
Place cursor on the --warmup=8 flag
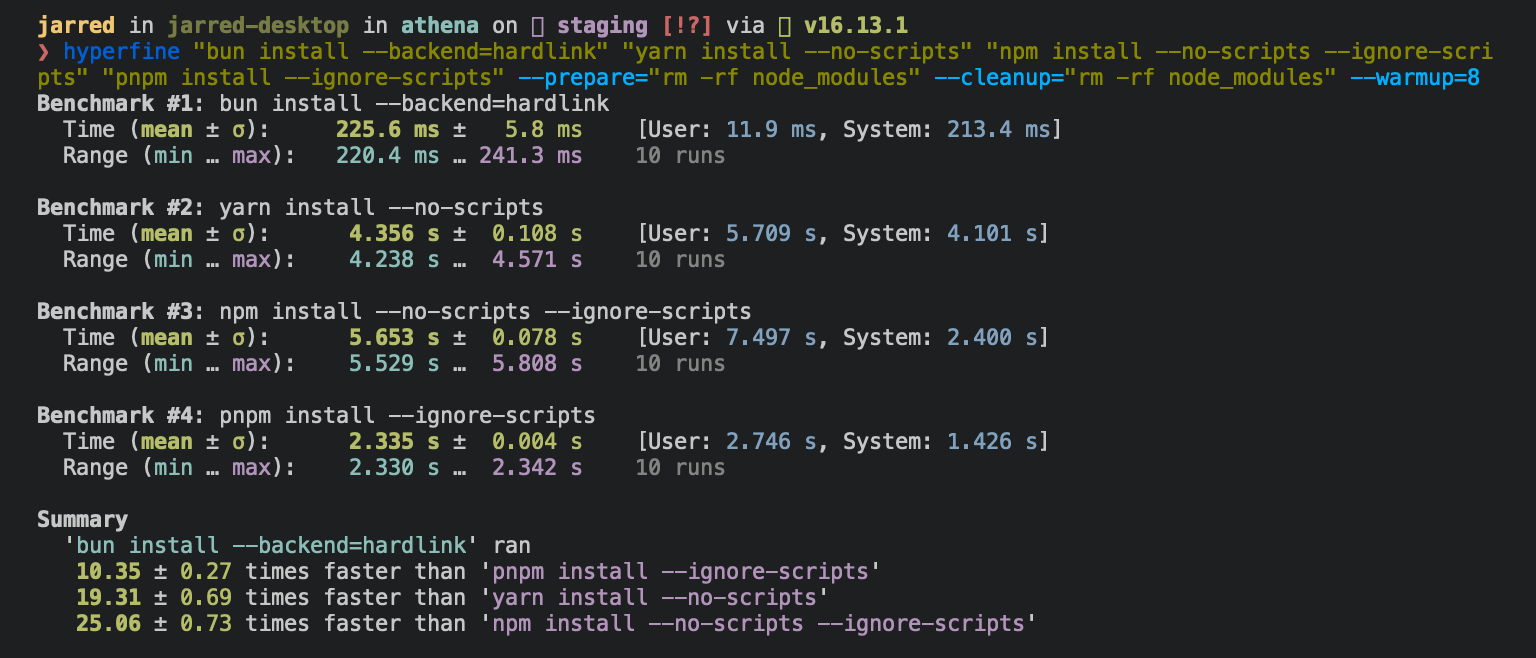[1415, 77]
